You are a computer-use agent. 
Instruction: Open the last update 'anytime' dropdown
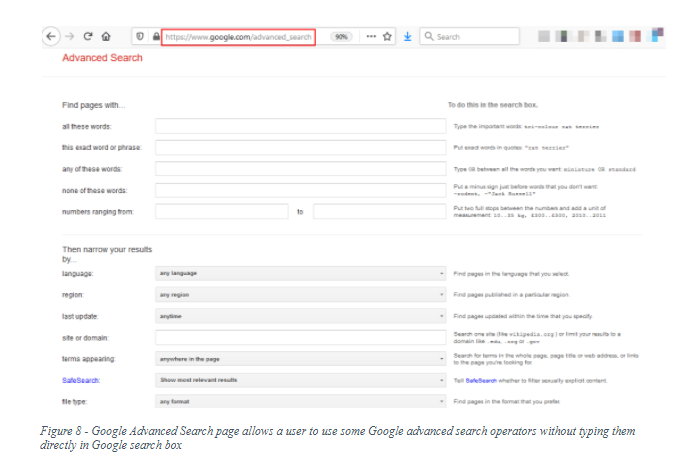pos(300,316)
